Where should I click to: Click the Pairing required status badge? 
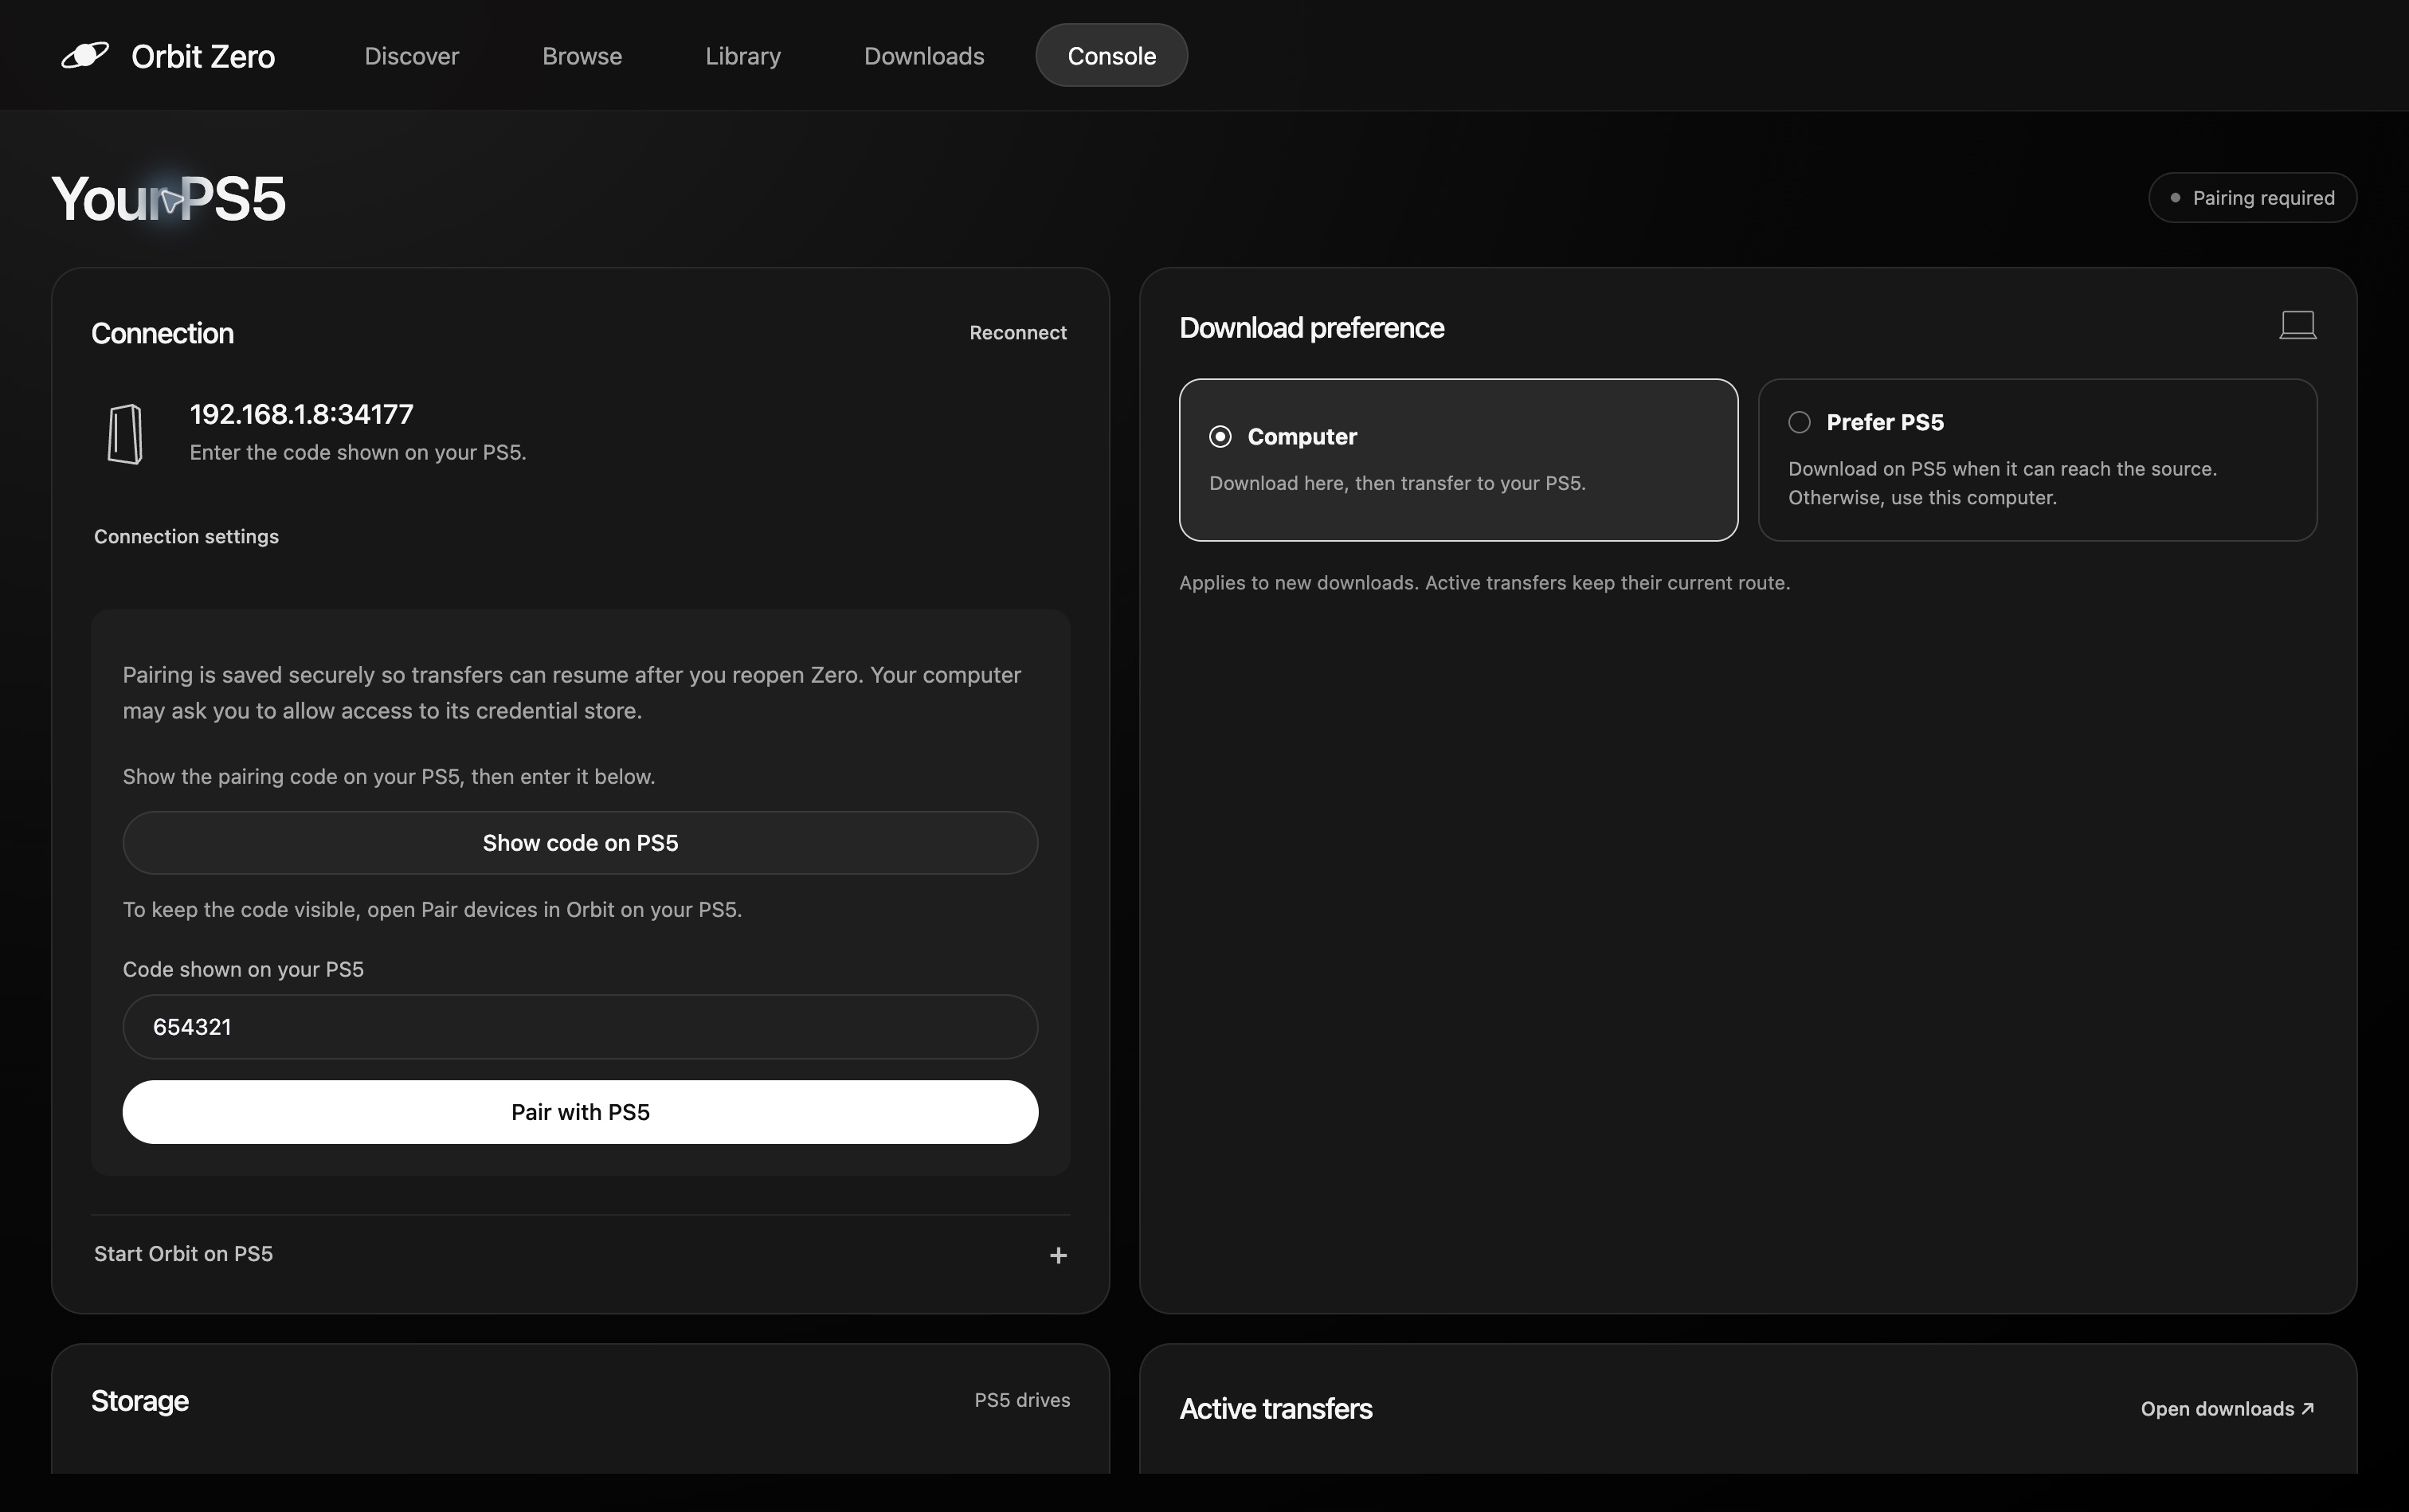click(2252, 198)
